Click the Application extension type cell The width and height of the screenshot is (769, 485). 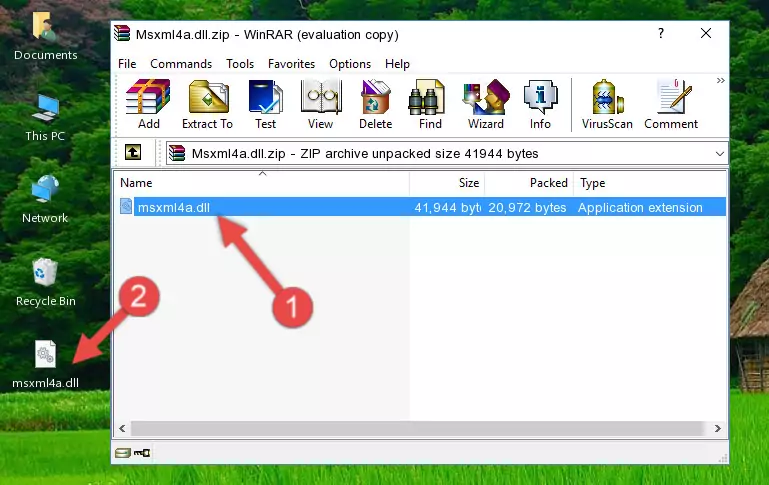[x=640, y=207]
